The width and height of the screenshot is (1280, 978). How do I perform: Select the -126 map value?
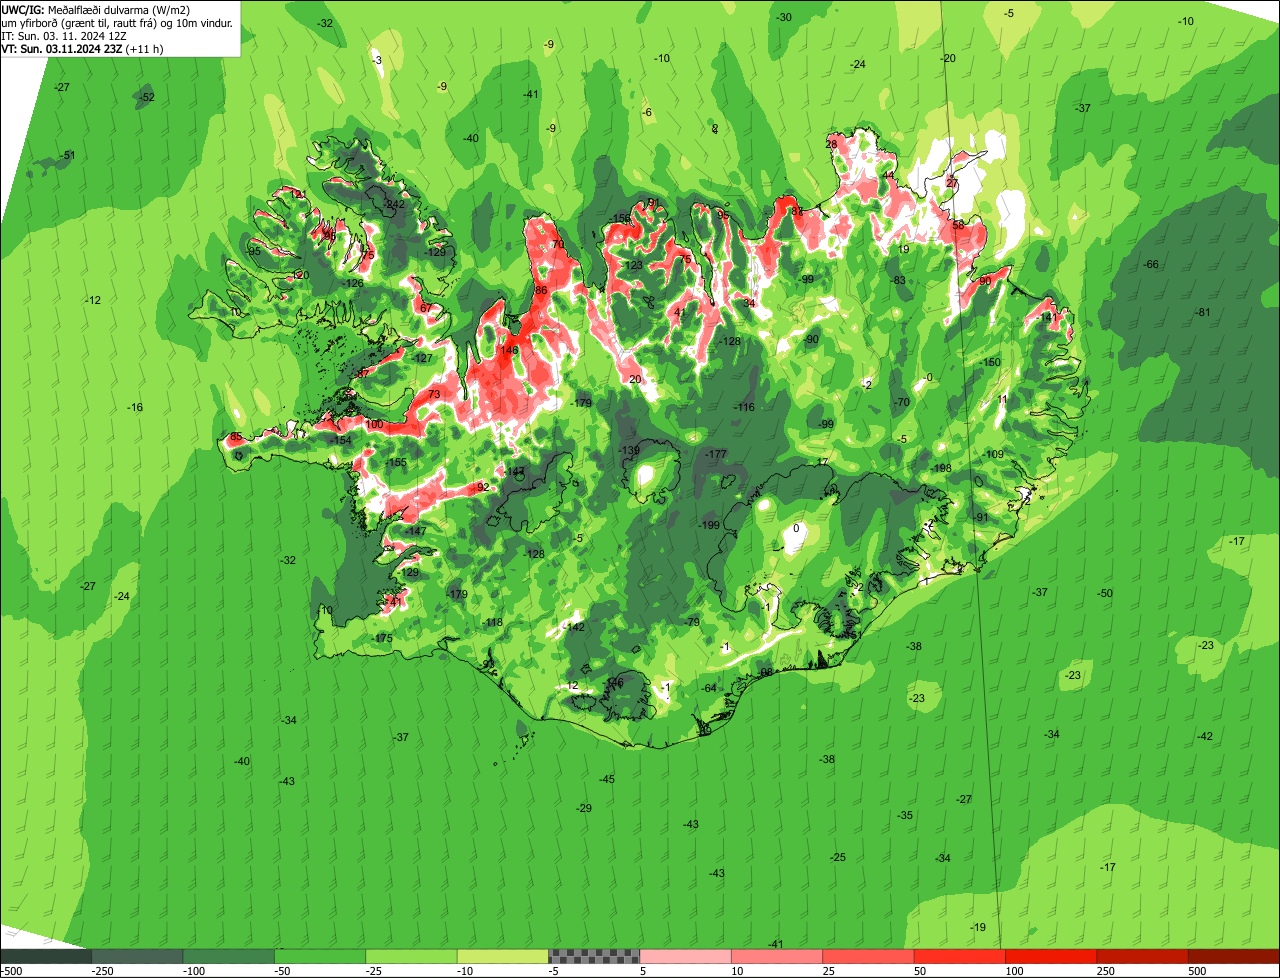353,283
